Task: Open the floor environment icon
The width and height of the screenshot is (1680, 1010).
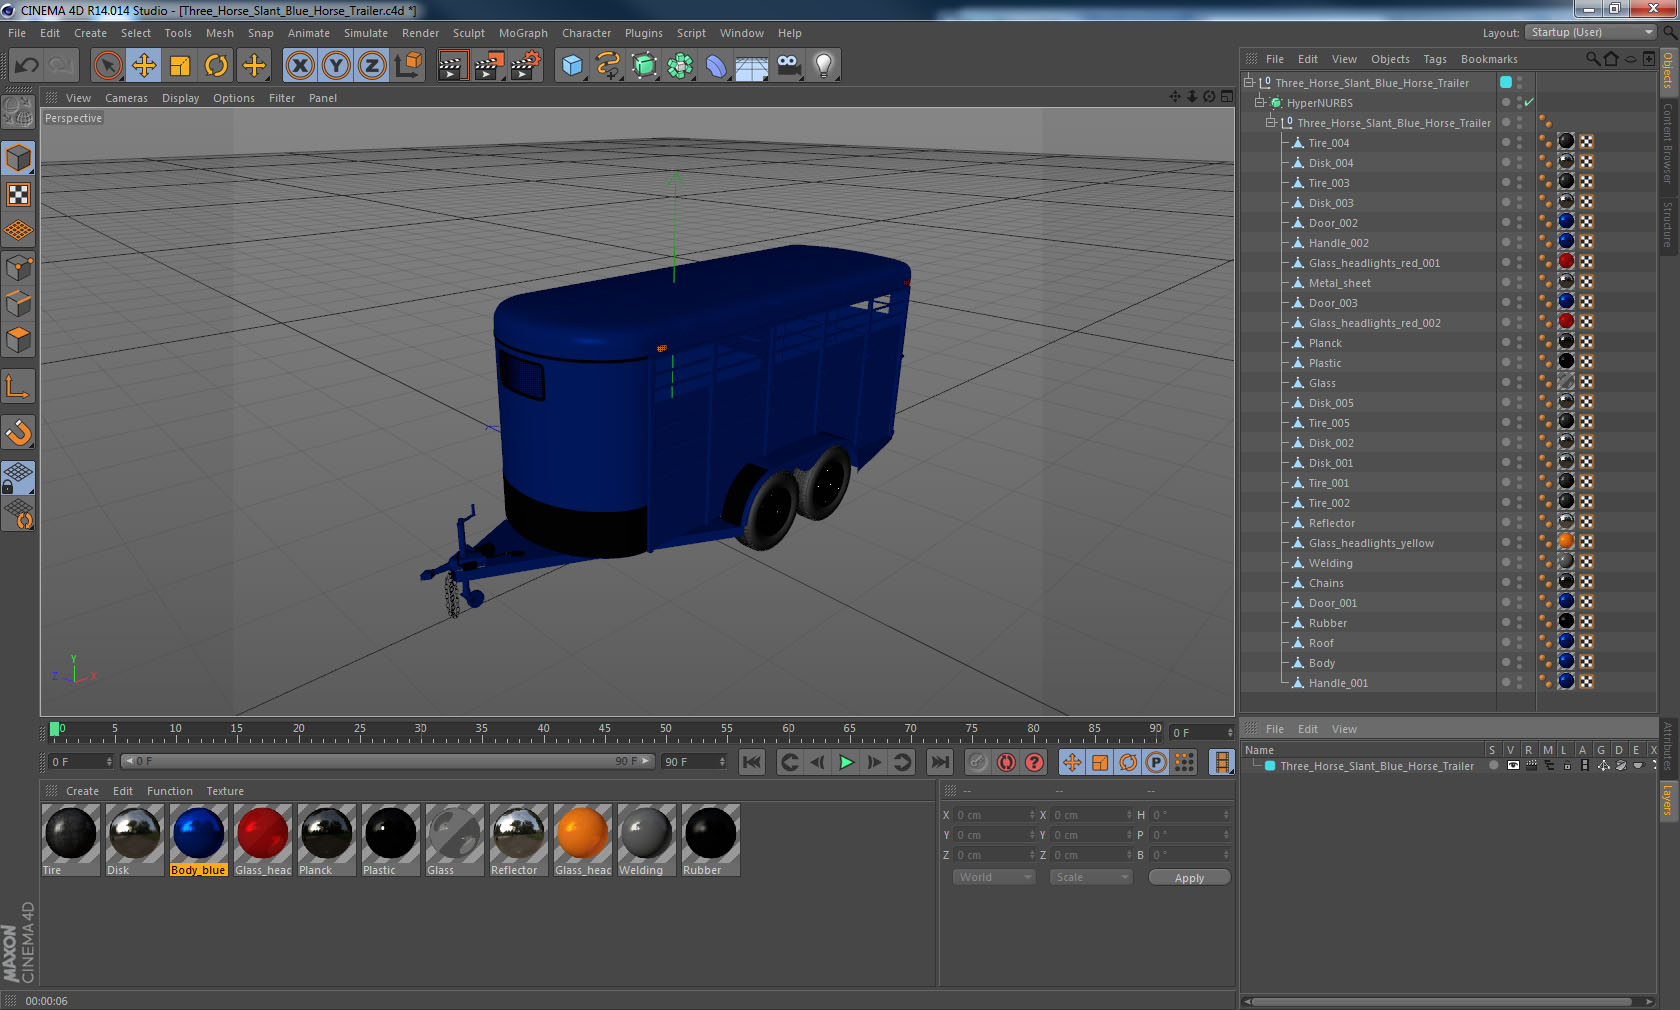Action: coord(752,66)
